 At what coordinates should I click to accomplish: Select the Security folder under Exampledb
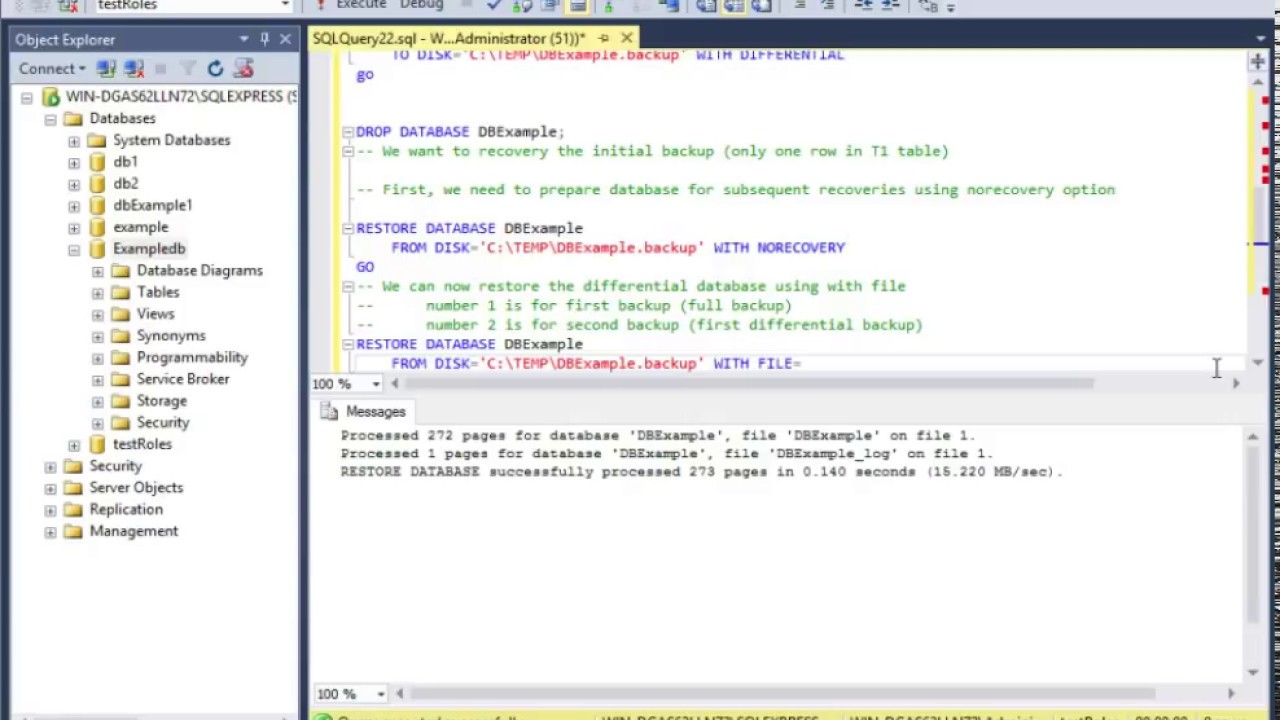point(163,423)
